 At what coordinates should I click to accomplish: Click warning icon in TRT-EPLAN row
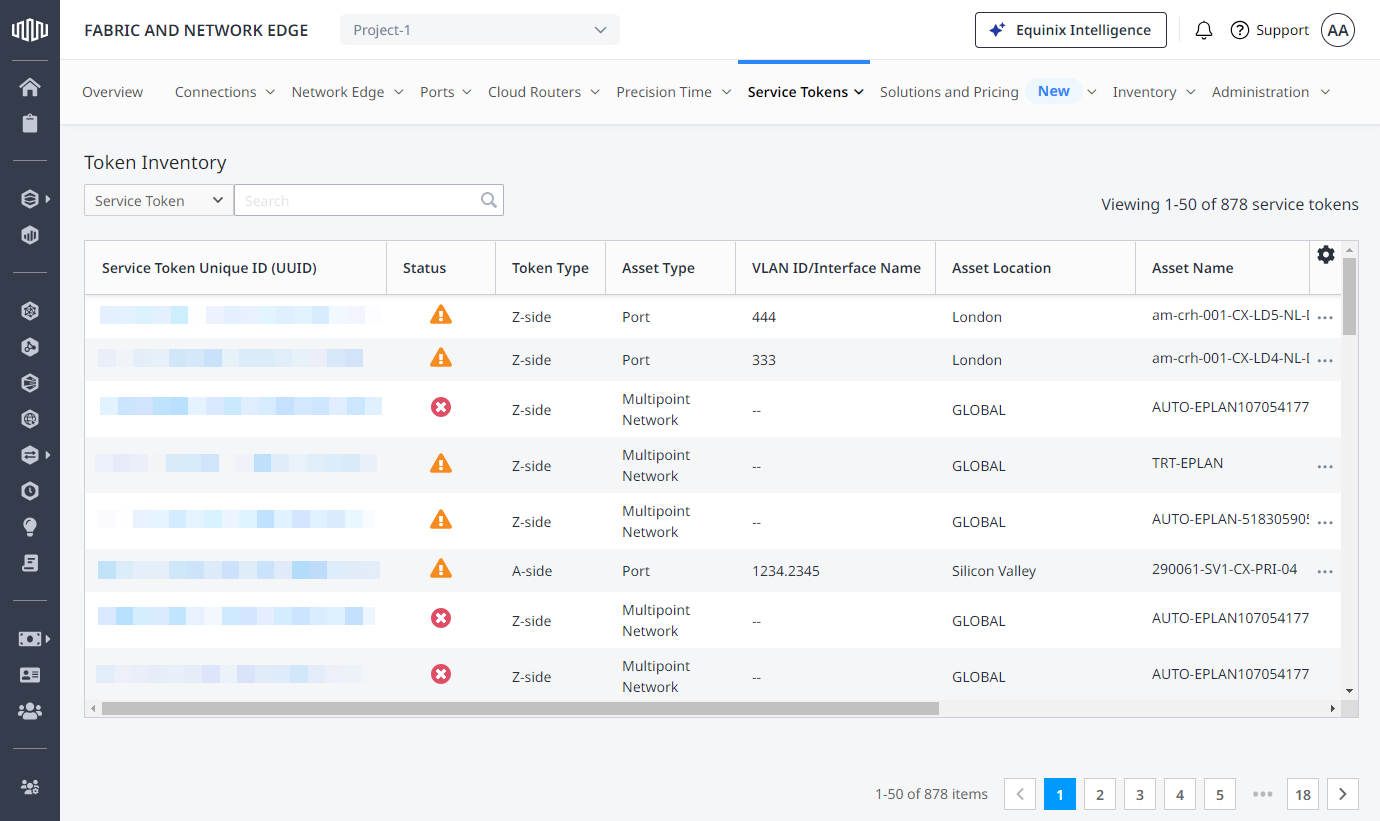click(x=441, y=464)
